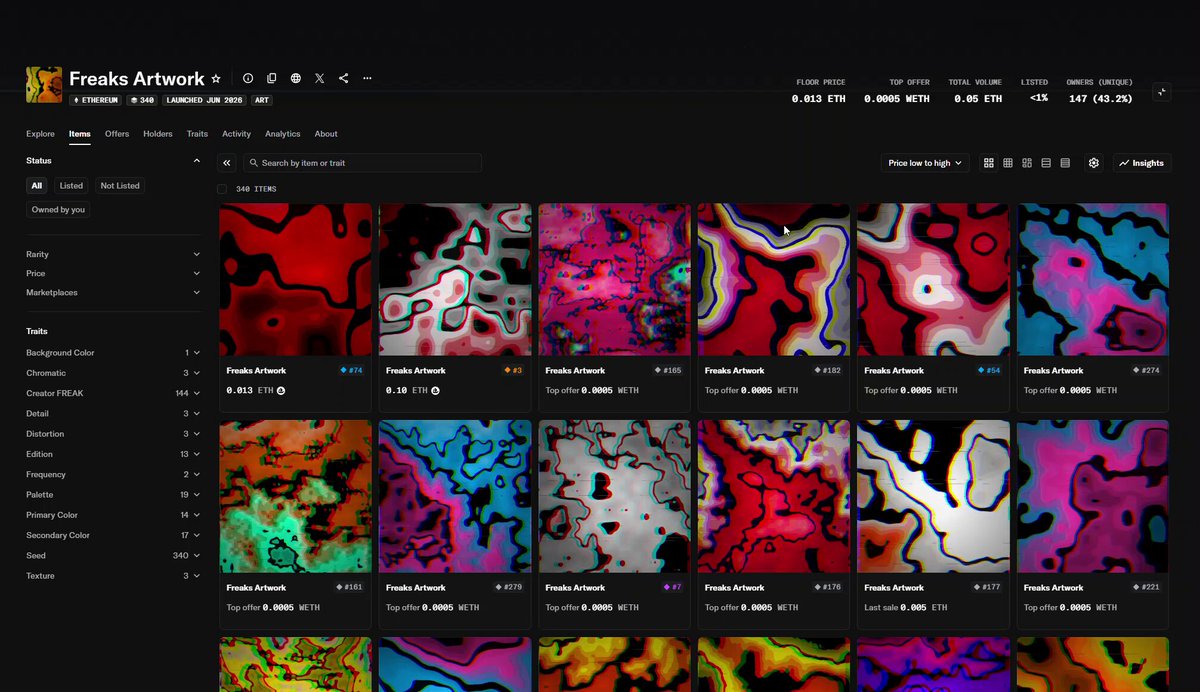
Task: Switch to small dense grid view
Action: pos(1008,163)
